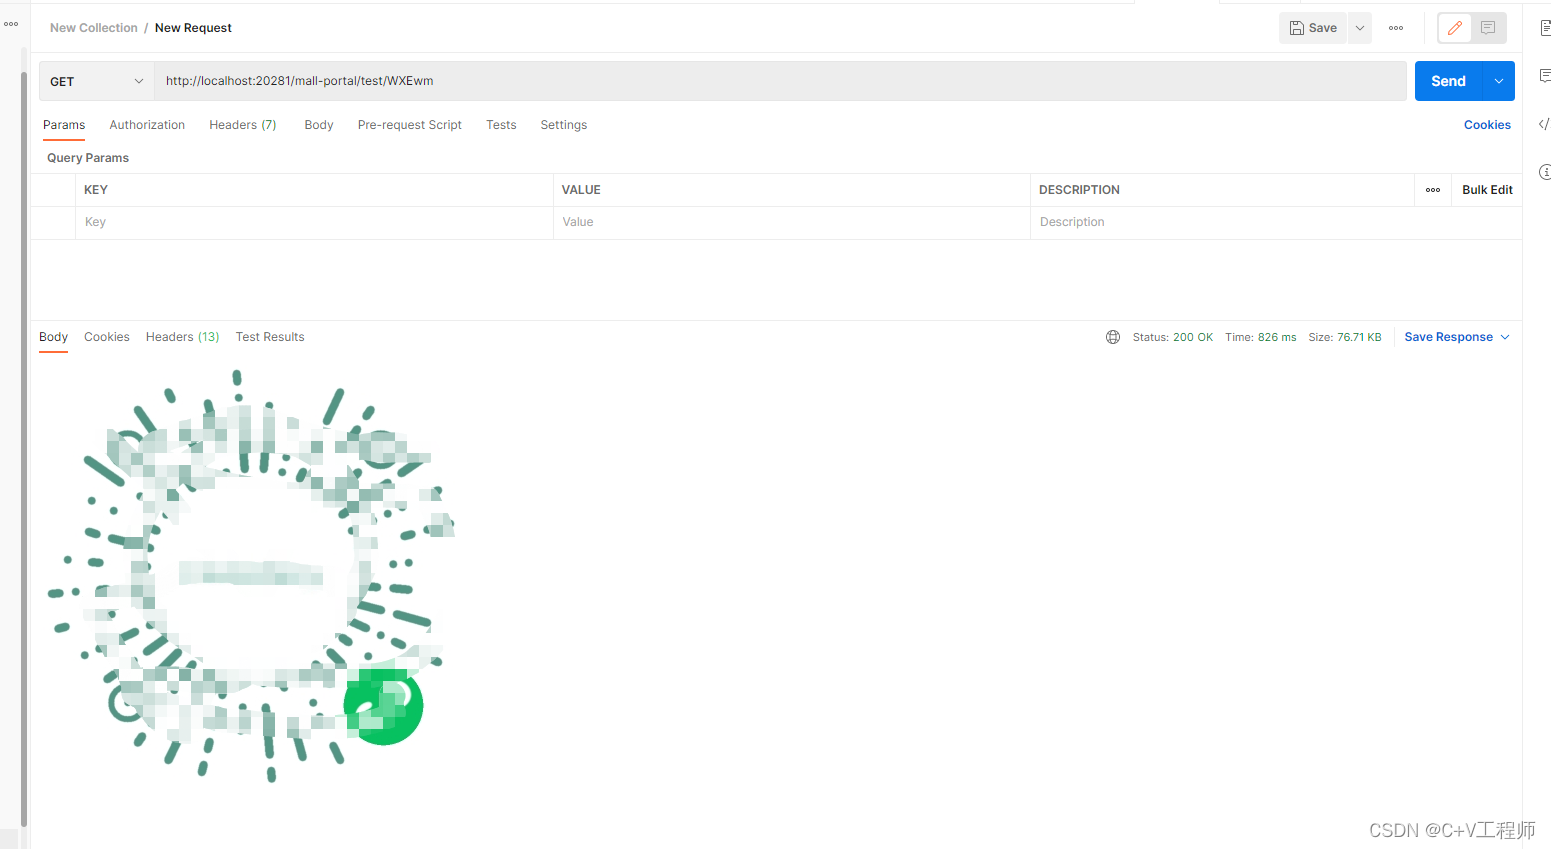The width and height of the screenshot is (1551, 849).
Task: Open the New Collection breadcrumb
Action: 94,28
